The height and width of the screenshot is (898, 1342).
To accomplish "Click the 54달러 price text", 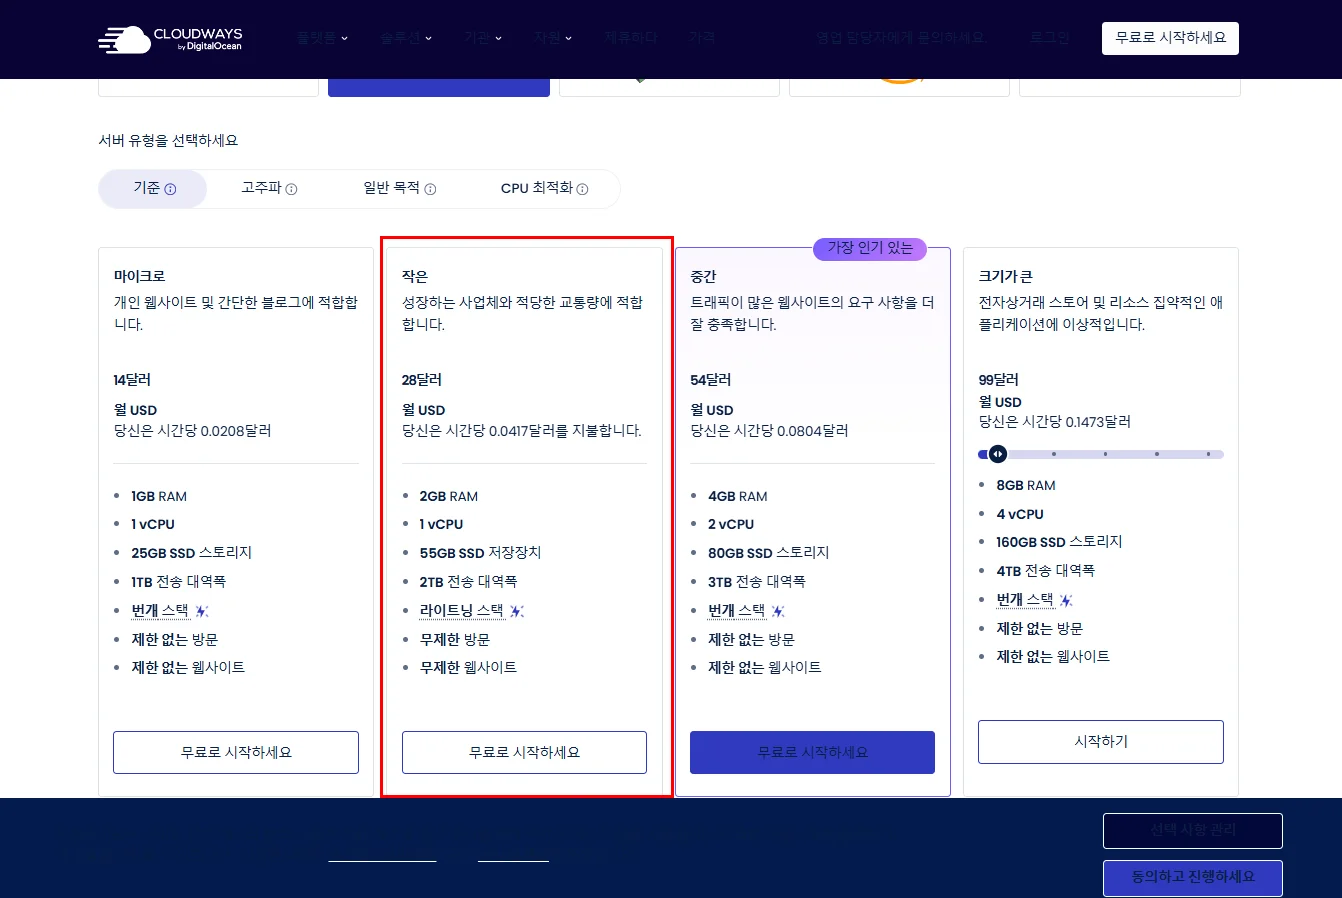I will 711,380.
